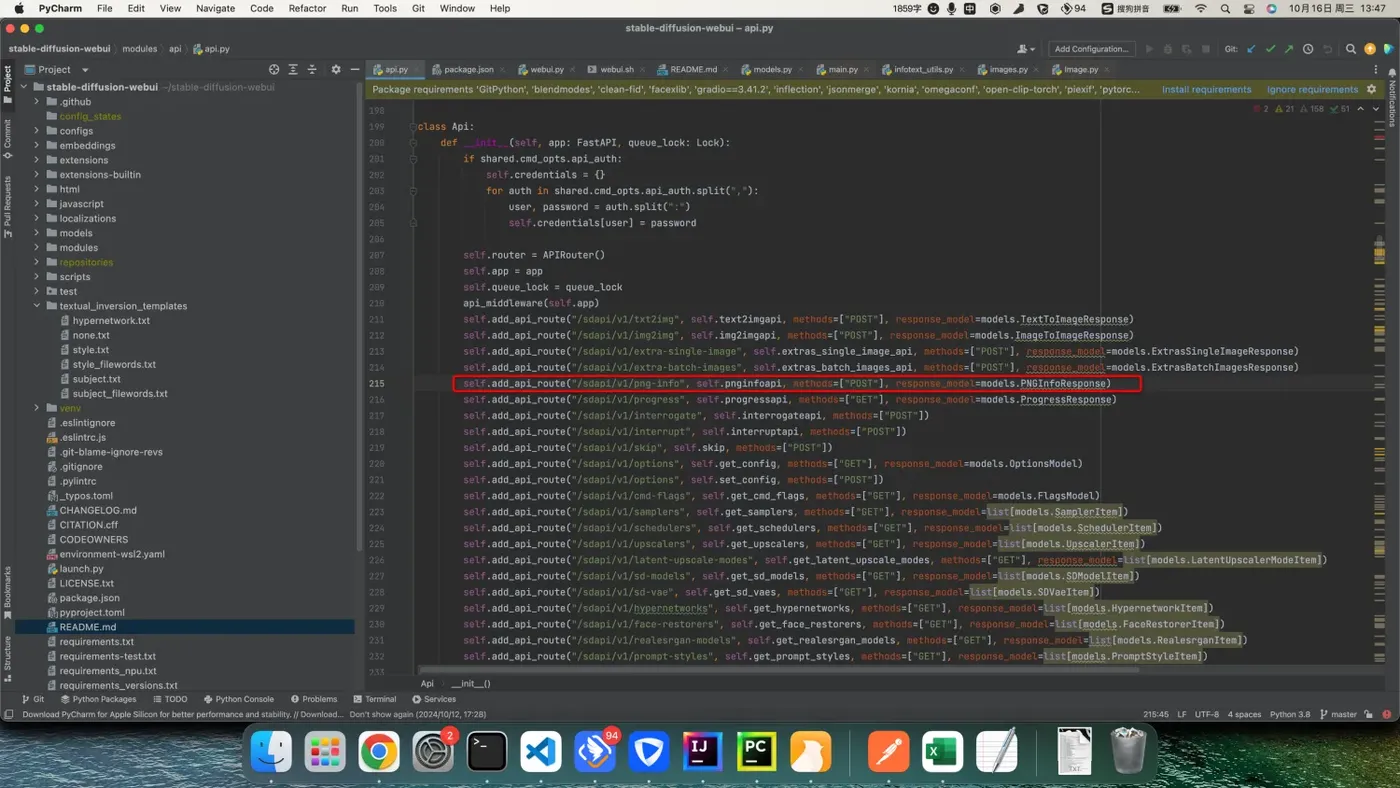Launch PyCharm from the Dock
The image size is (1400, 788).
tap(756, 751)
